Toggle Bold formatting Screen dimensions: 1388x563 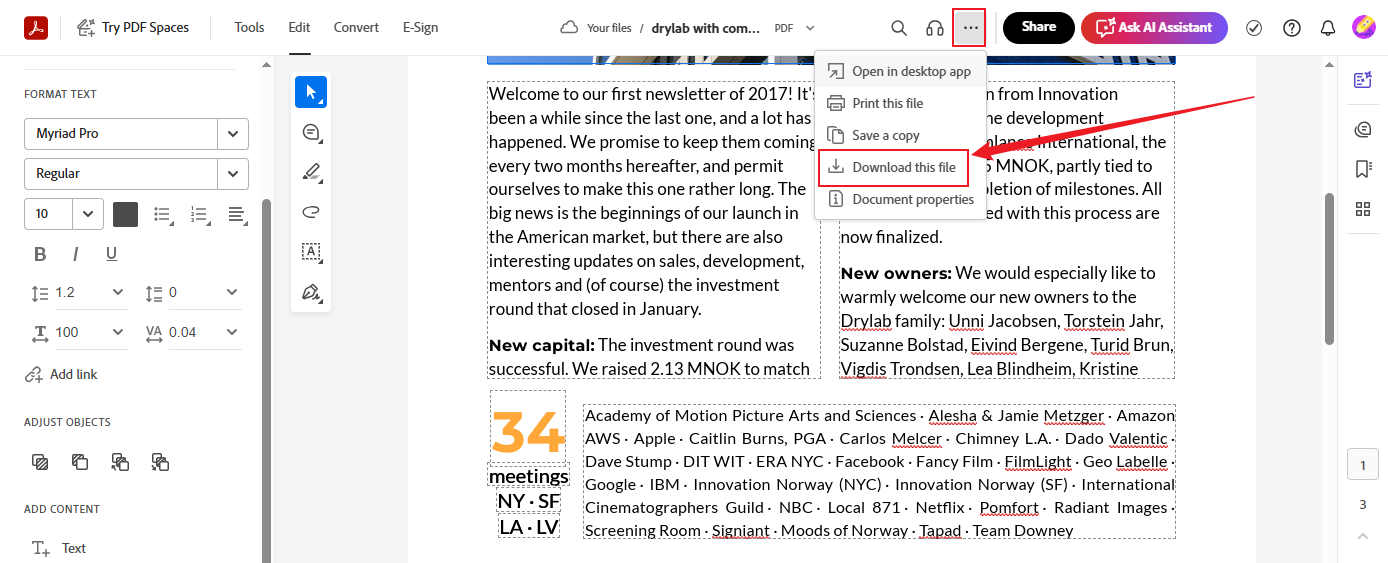click(x=40, y=254)
